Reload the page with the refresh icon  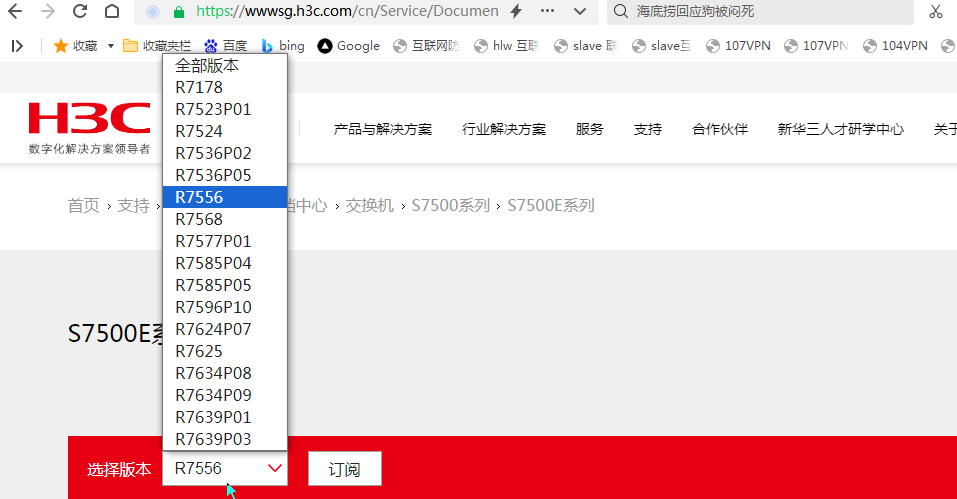point(80,11)
